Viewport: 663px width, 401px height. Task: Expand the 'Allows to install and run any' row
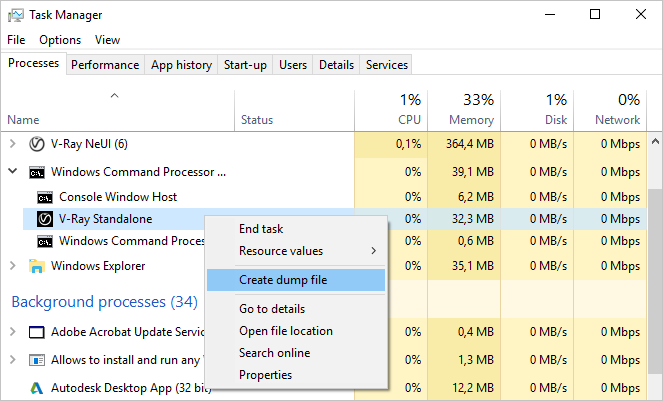tap(13, 360)
